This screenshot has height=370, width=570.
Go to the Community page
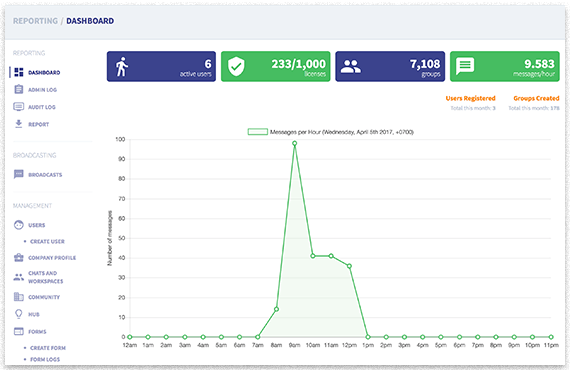click(x=44, y=297)
